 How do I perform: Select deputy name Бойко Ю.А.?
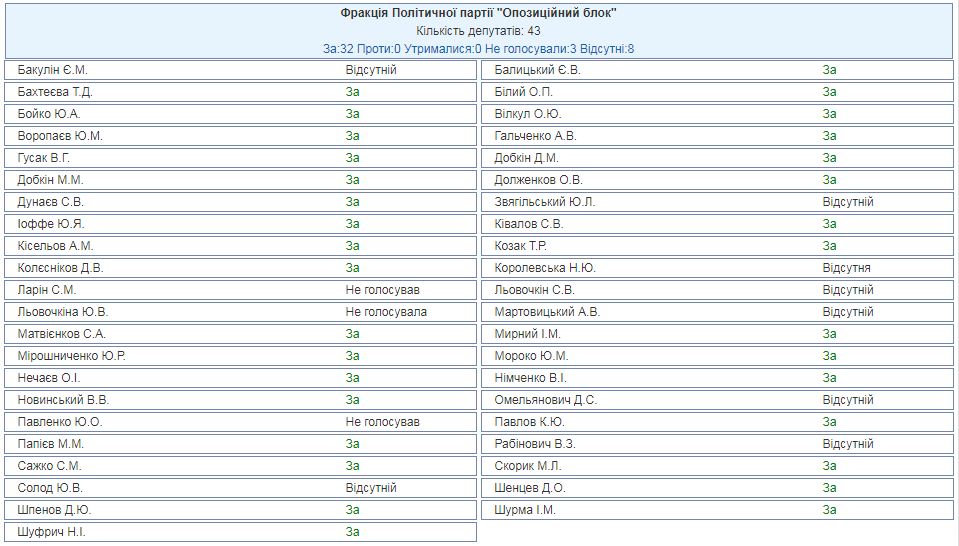pos(49,114)
